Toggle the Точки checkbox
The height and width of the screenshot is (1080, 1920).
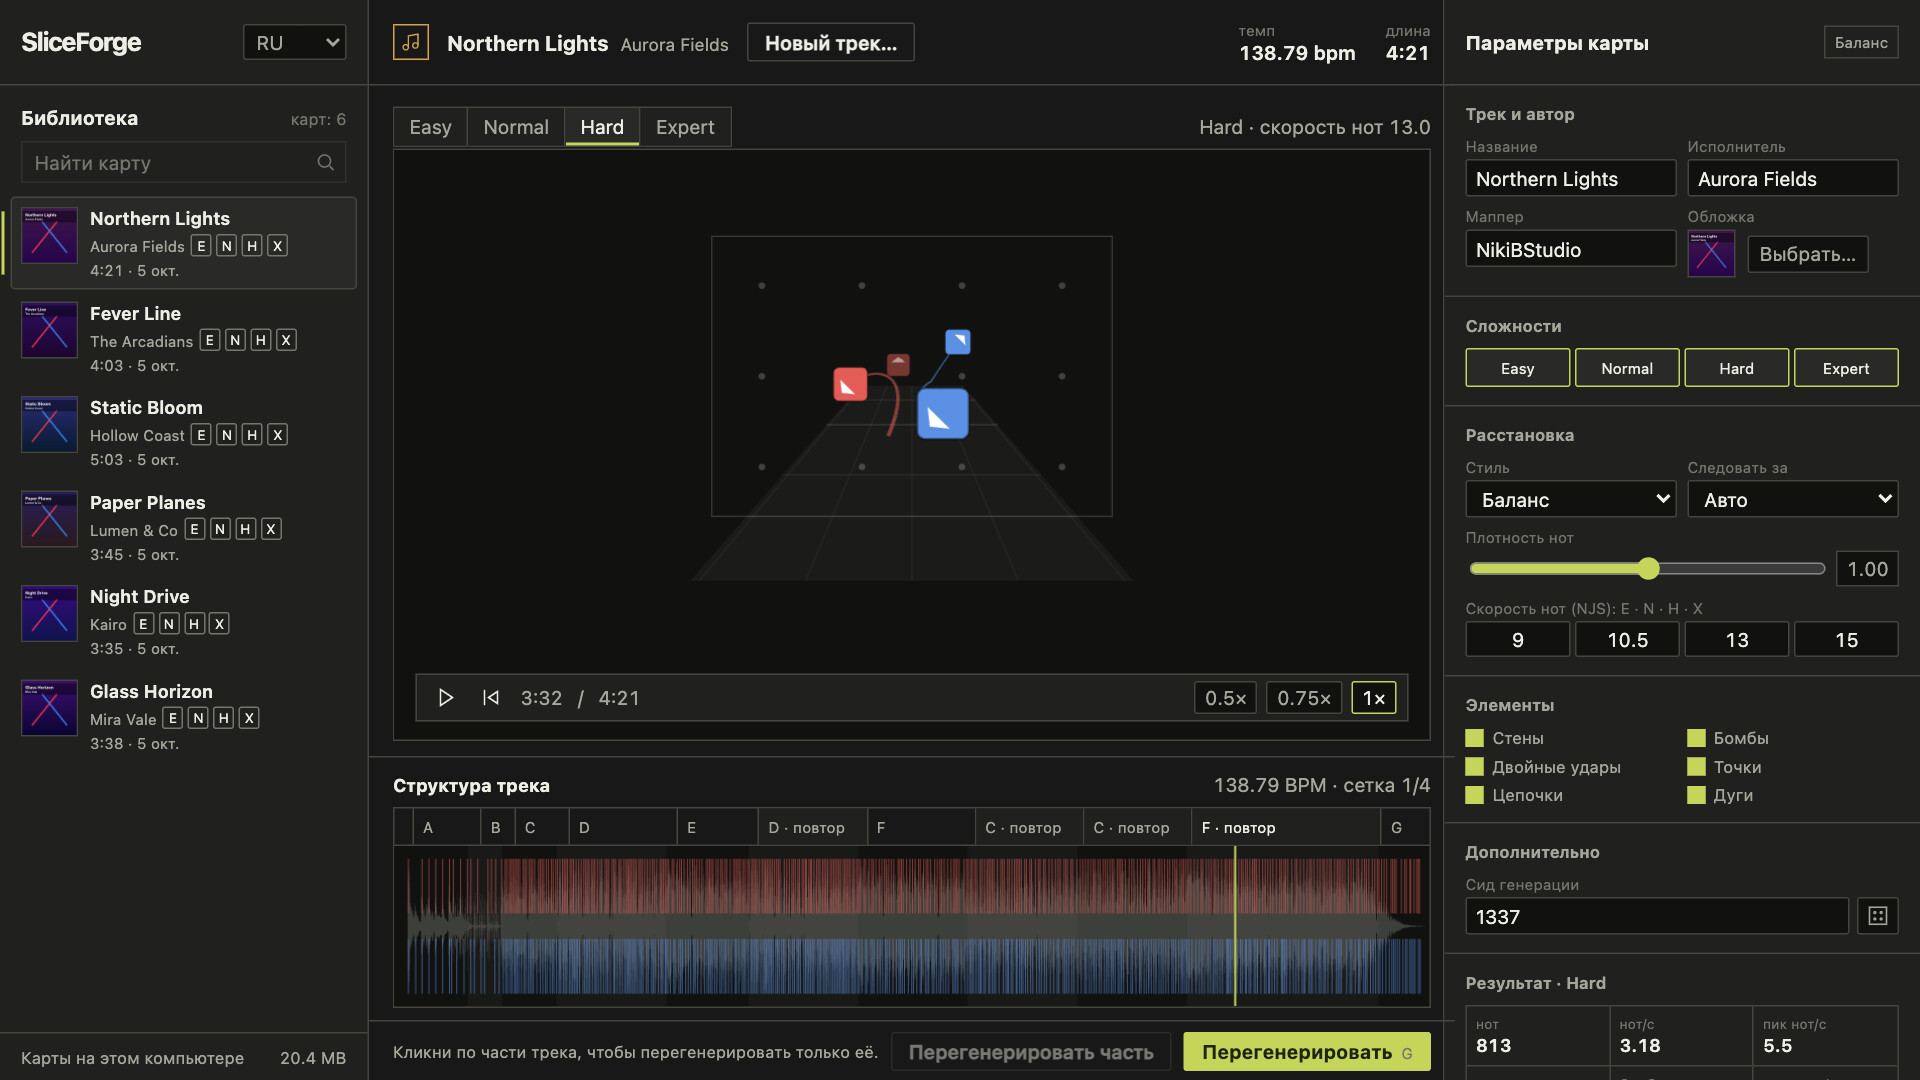pyautogui.click(x=1696, y=767)
